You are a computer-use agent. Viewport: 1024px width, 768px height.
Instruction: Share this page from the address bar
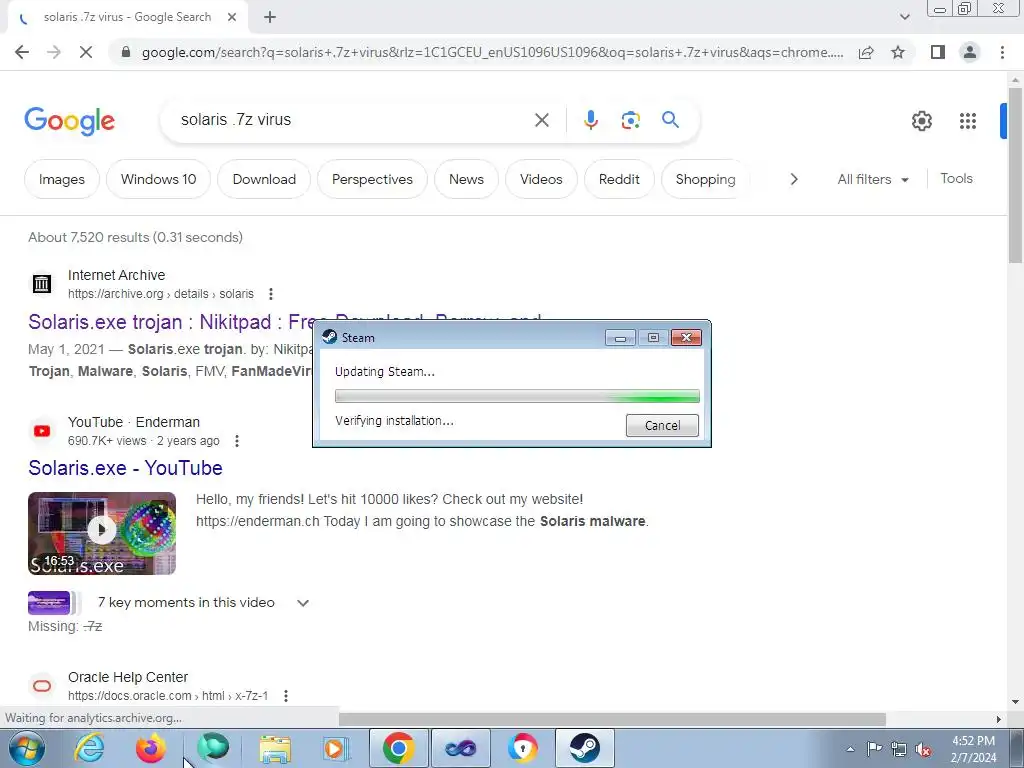coord(866,52)
